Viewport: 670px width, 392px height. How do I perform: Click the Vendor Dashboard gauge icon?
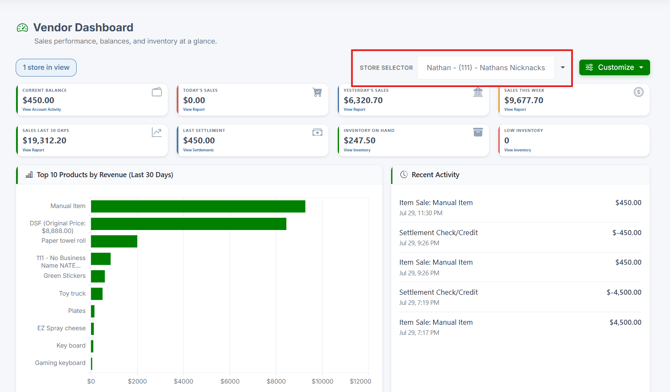click(22, 28)
